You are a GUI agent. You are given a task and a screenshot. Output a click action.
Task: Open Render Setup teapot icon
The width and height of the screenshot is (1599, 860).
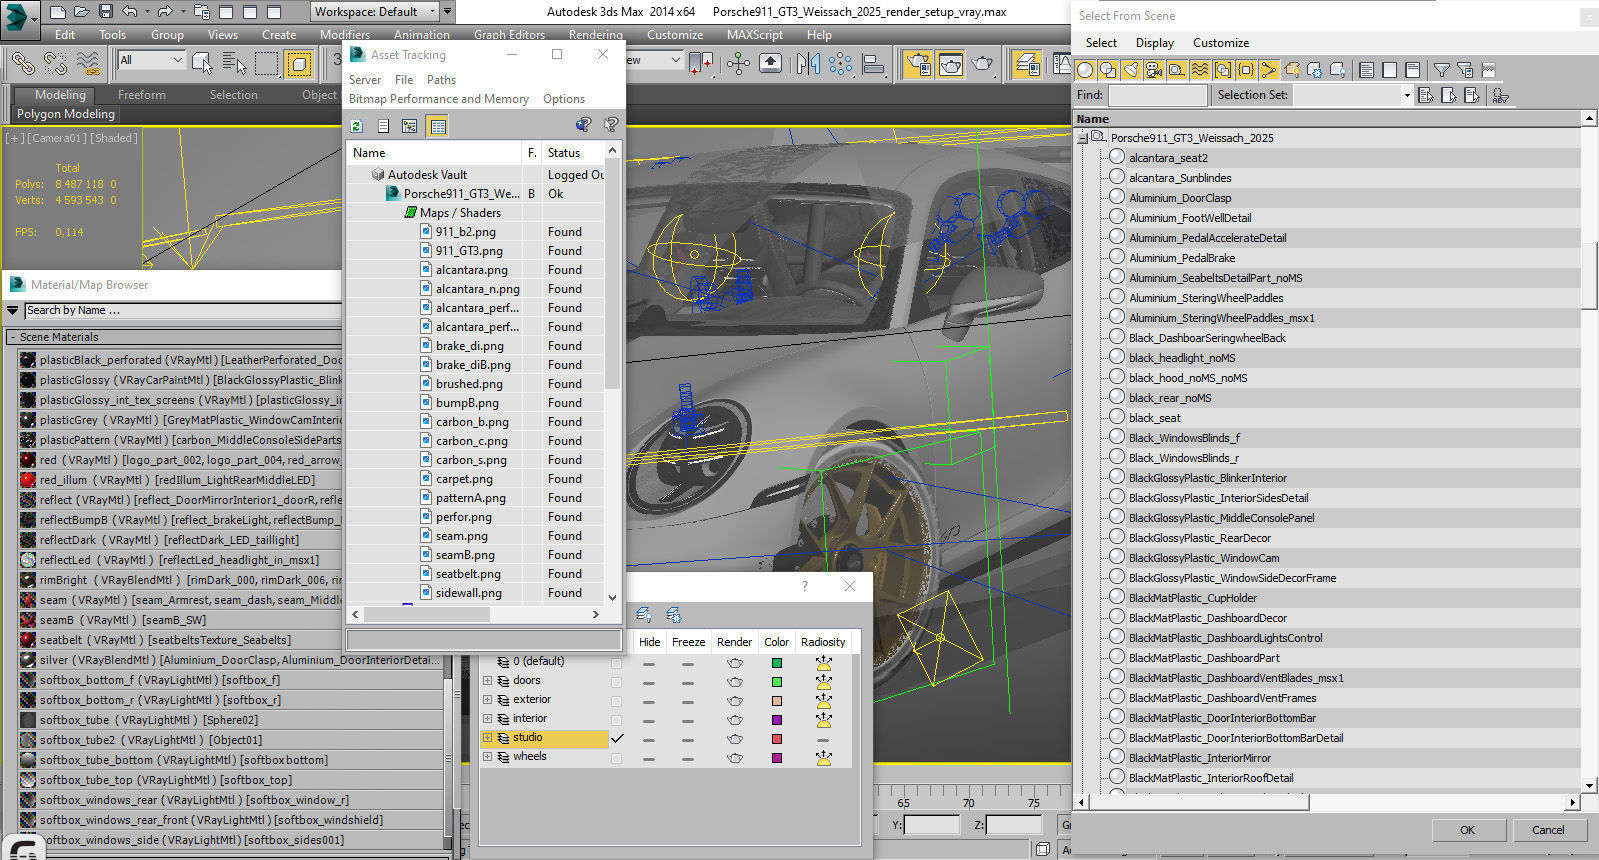pos(918,64)
